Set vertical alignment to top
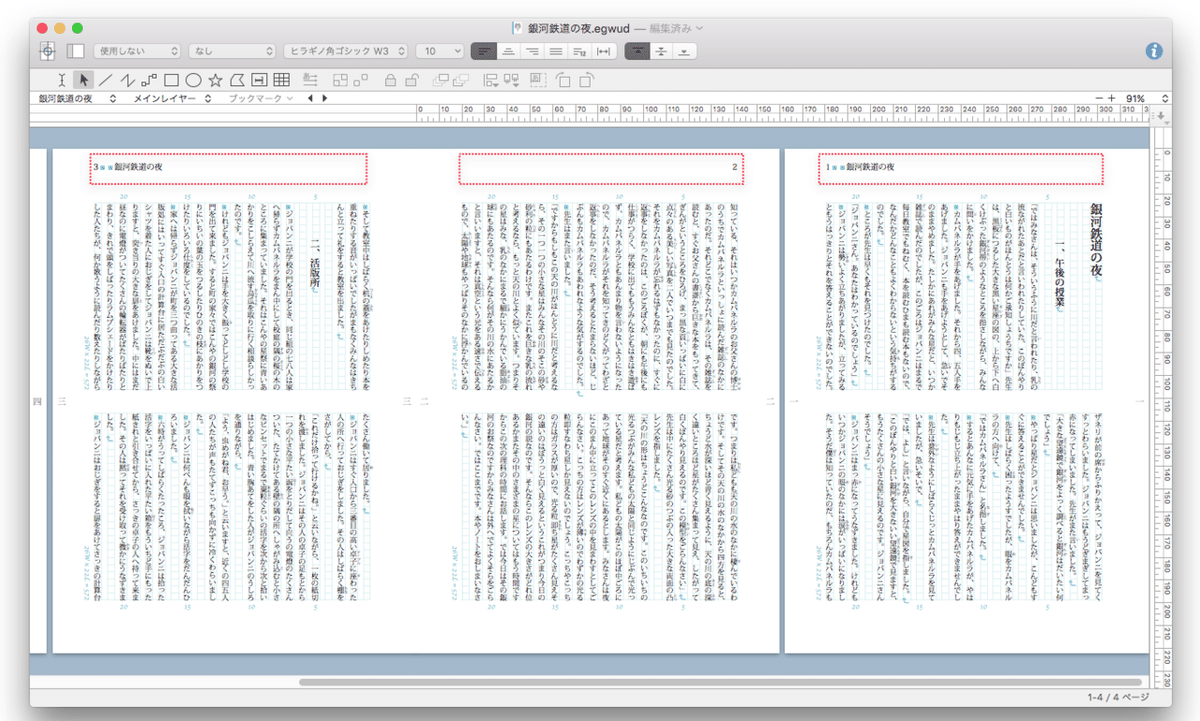 click(637, 50)
